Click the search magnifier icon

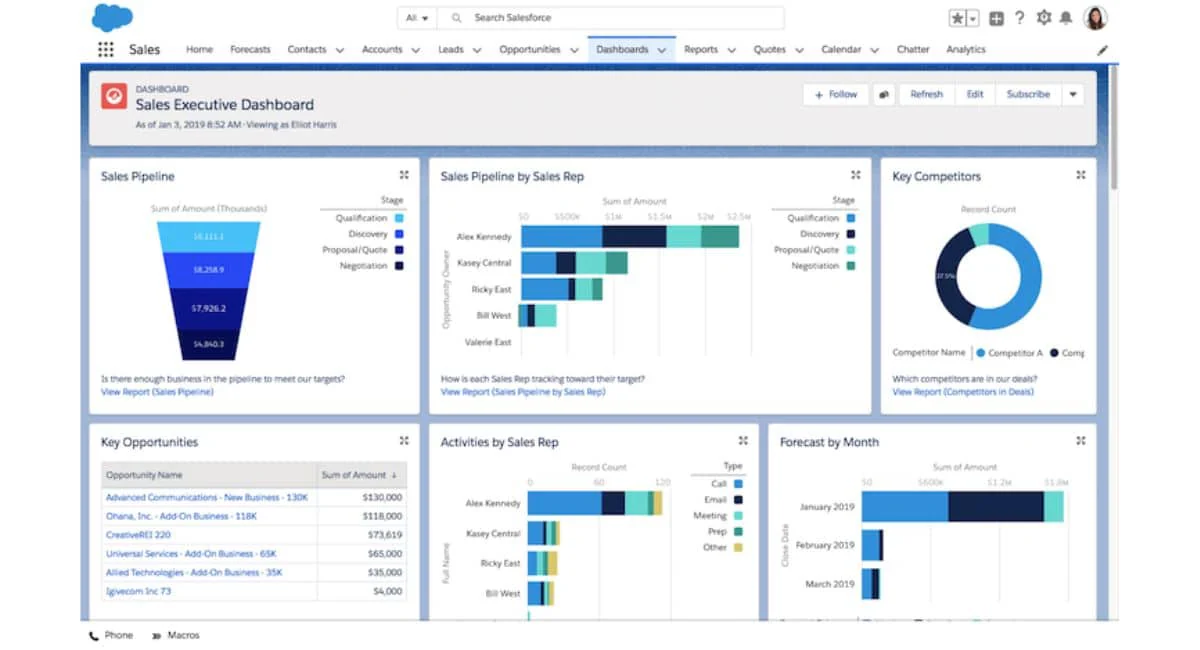[456, 18]
